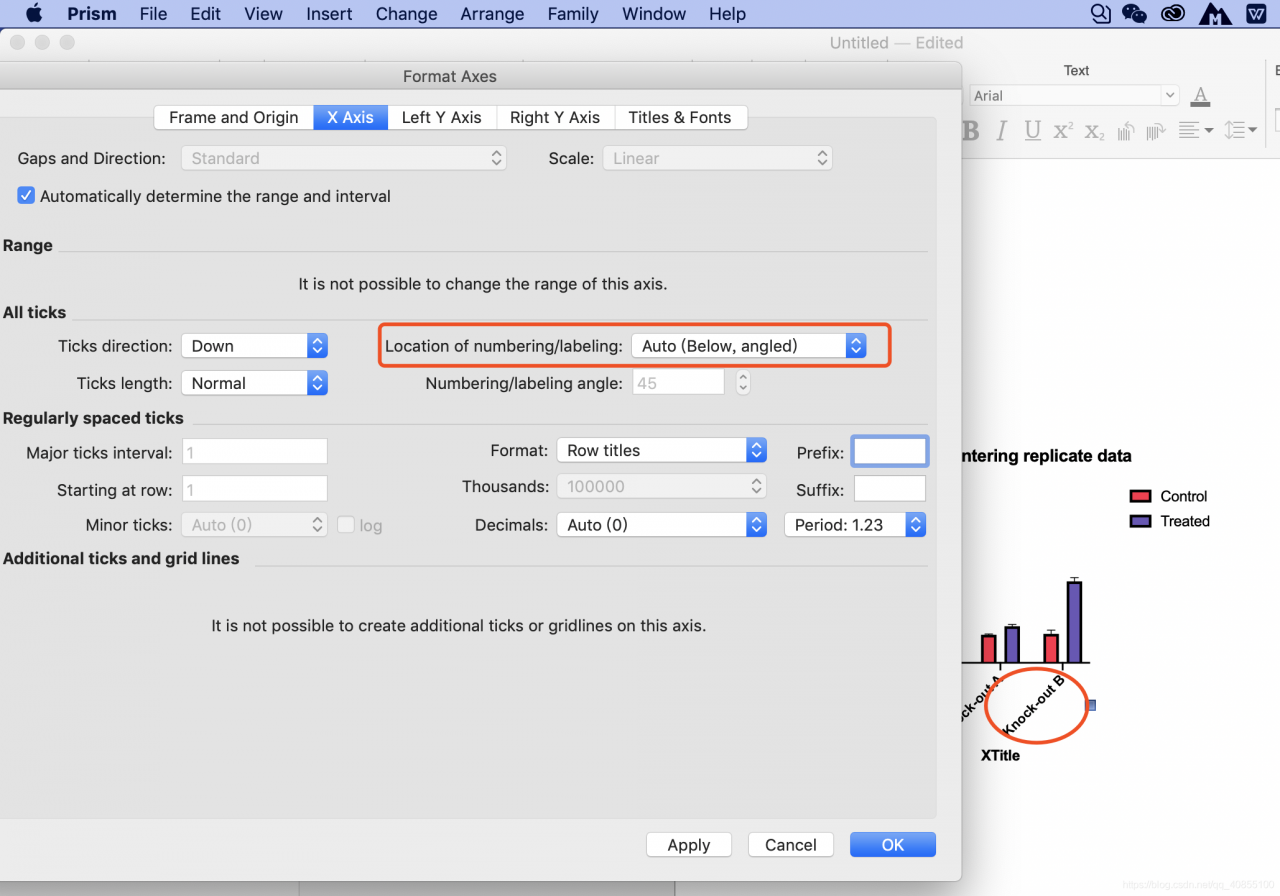This screenshot has width=1280, height=896.
Task: Click the mountain M menu bar icon
Action: click(1215, 14)
